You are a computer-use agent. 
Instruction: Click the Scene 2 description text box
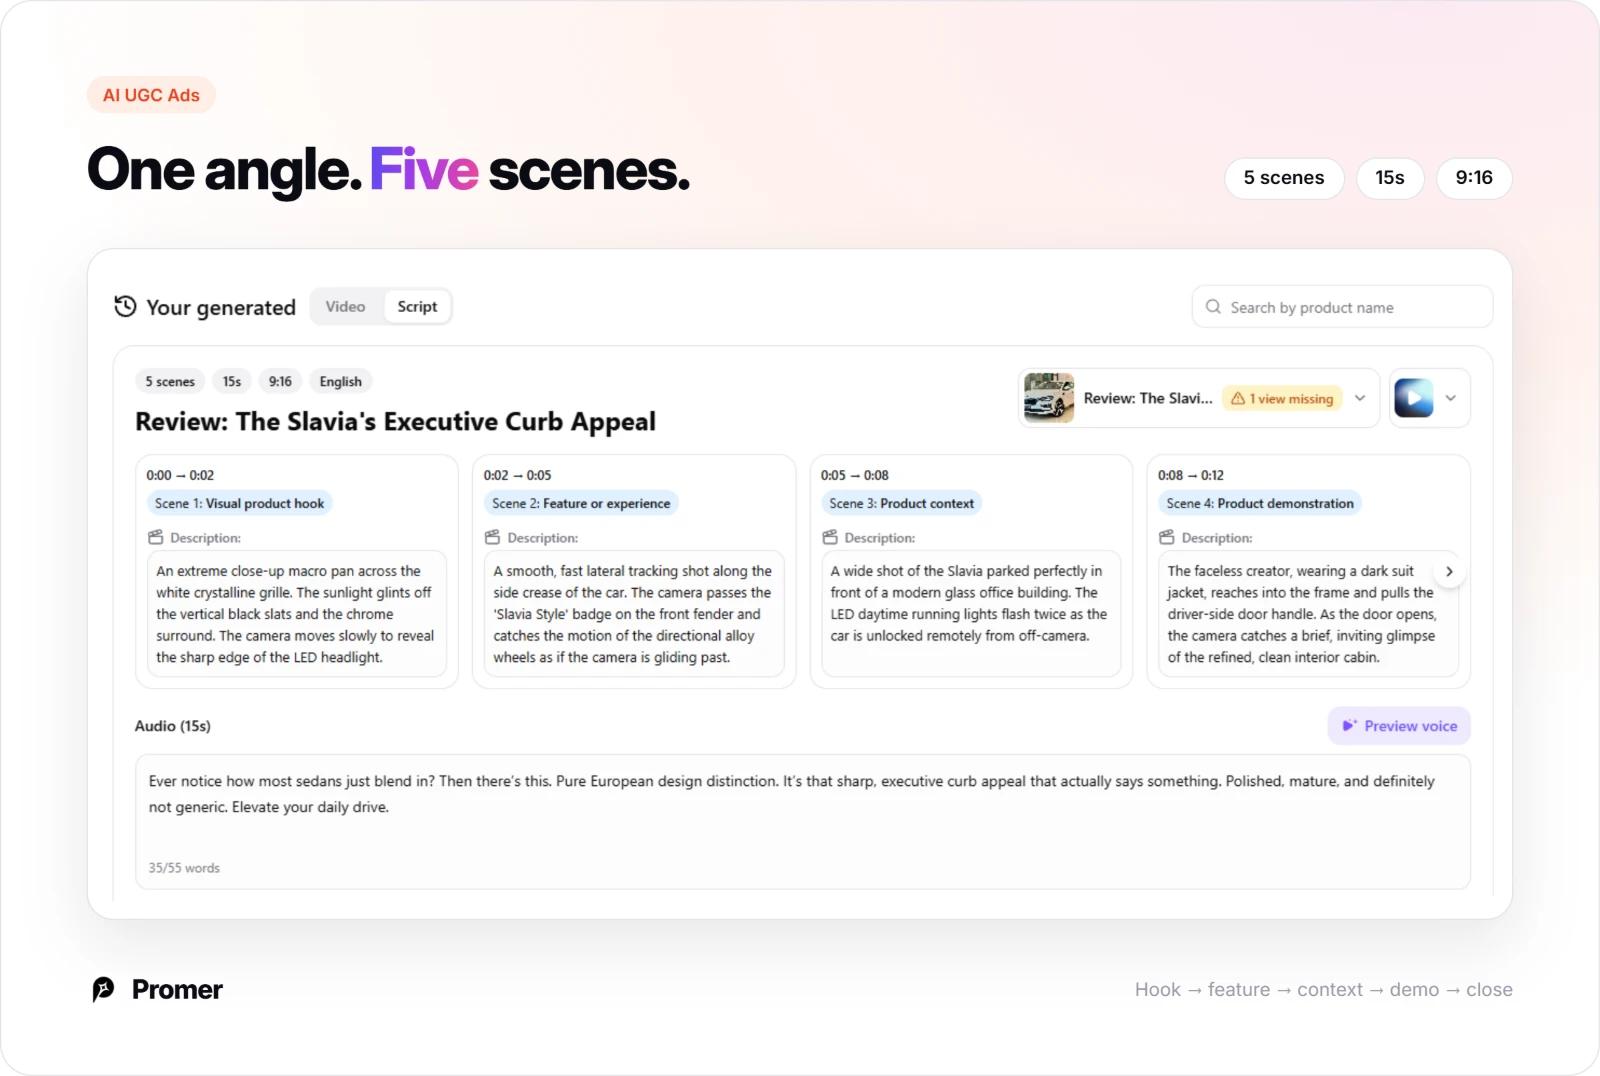pos(634,614)
